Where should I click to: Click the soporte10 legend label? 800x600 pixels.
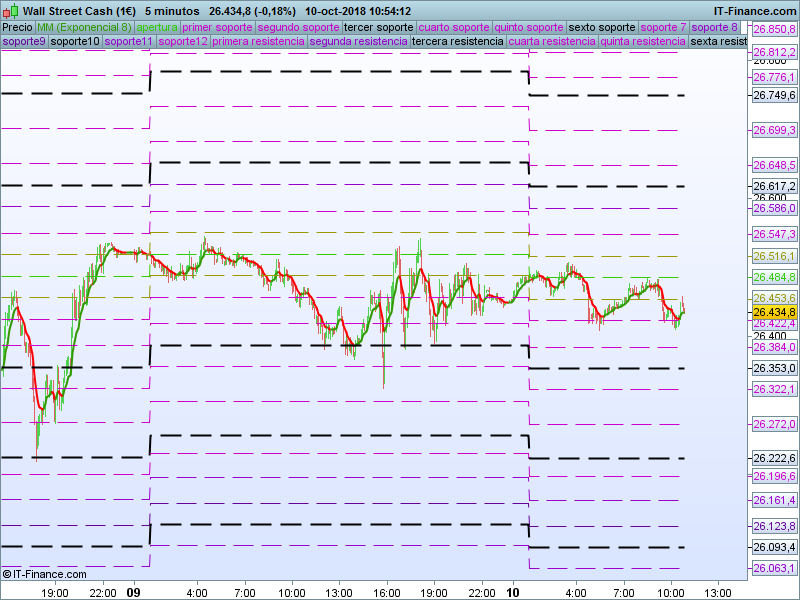pos(75,42)
